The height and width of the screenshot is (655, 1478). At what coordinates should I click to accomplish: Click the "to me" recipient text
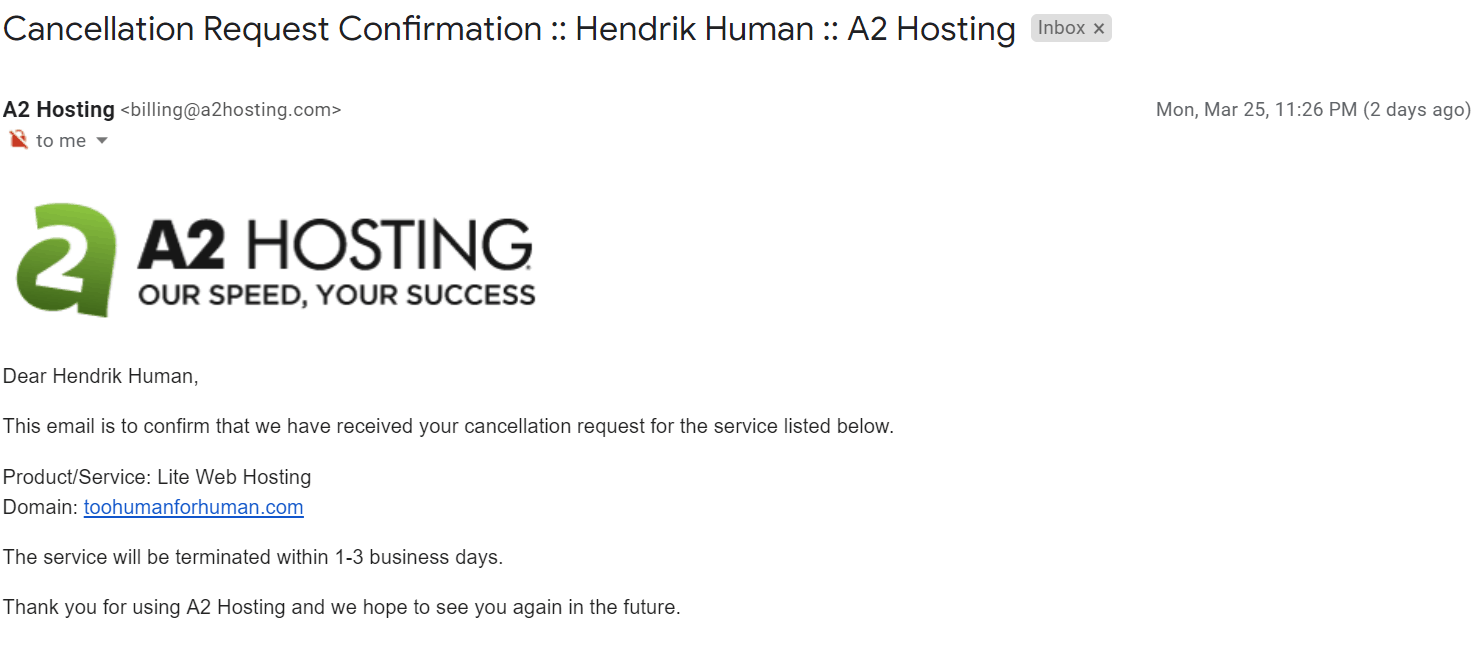point(61,141)
